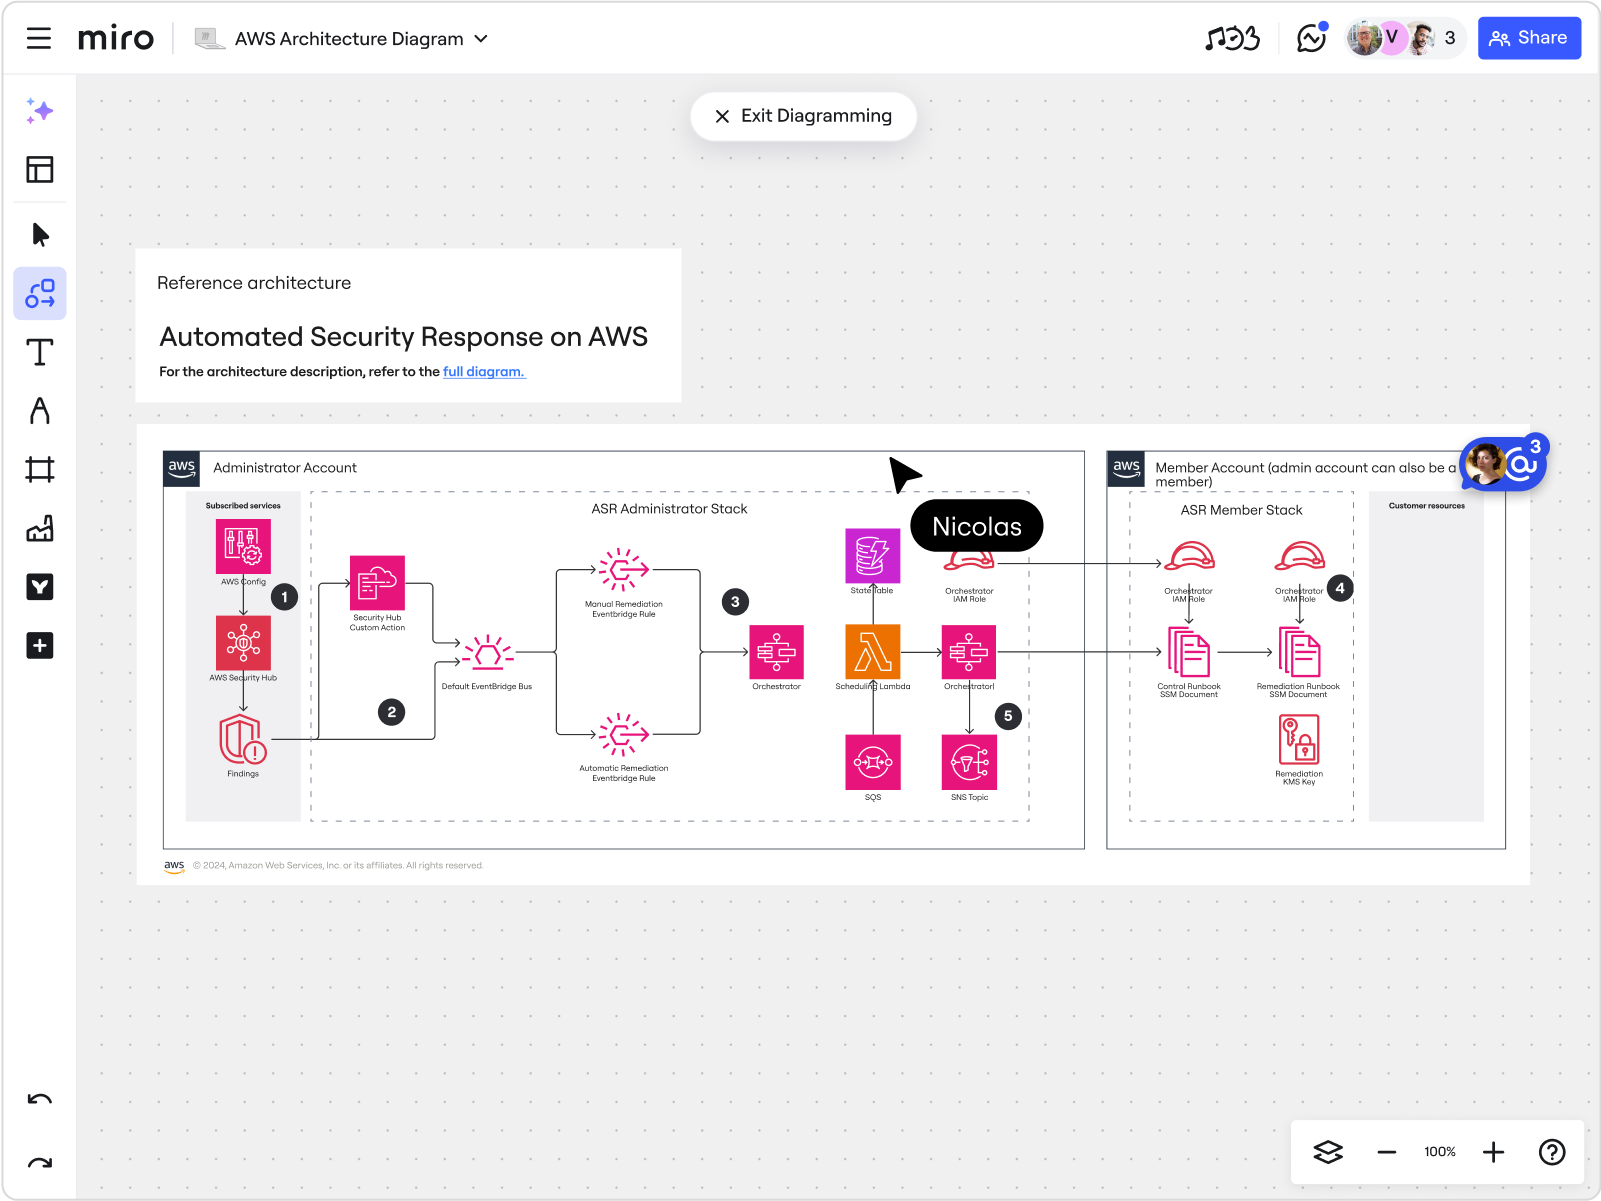
Task: Select the Frame tool
Action: 40,469
